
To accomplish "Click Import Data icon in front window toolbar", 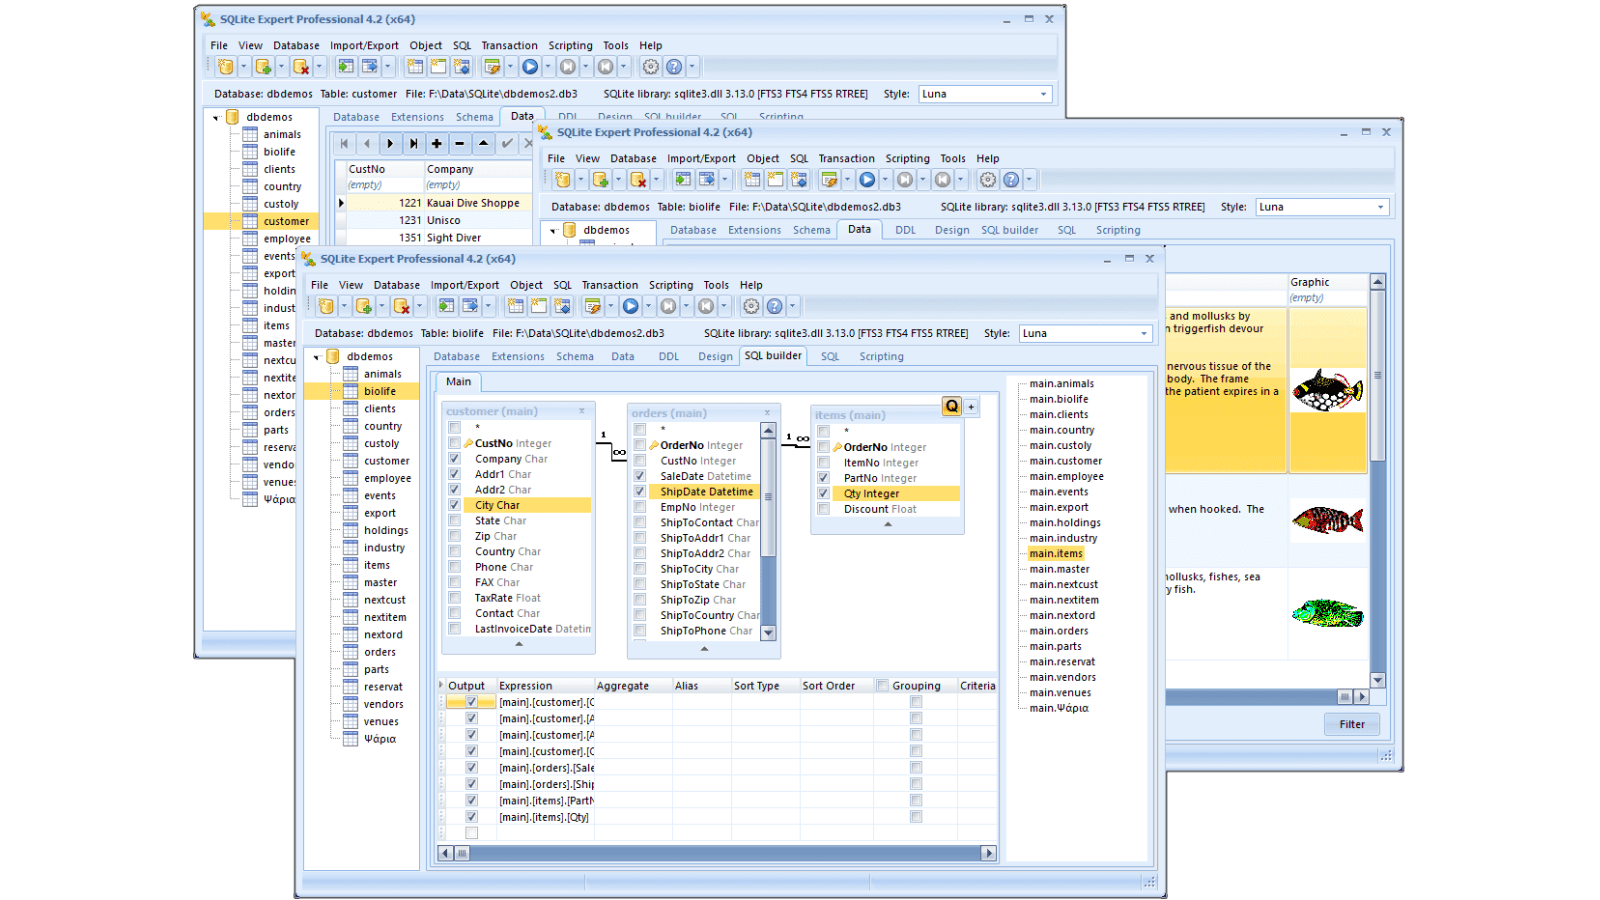I will 446,306.
